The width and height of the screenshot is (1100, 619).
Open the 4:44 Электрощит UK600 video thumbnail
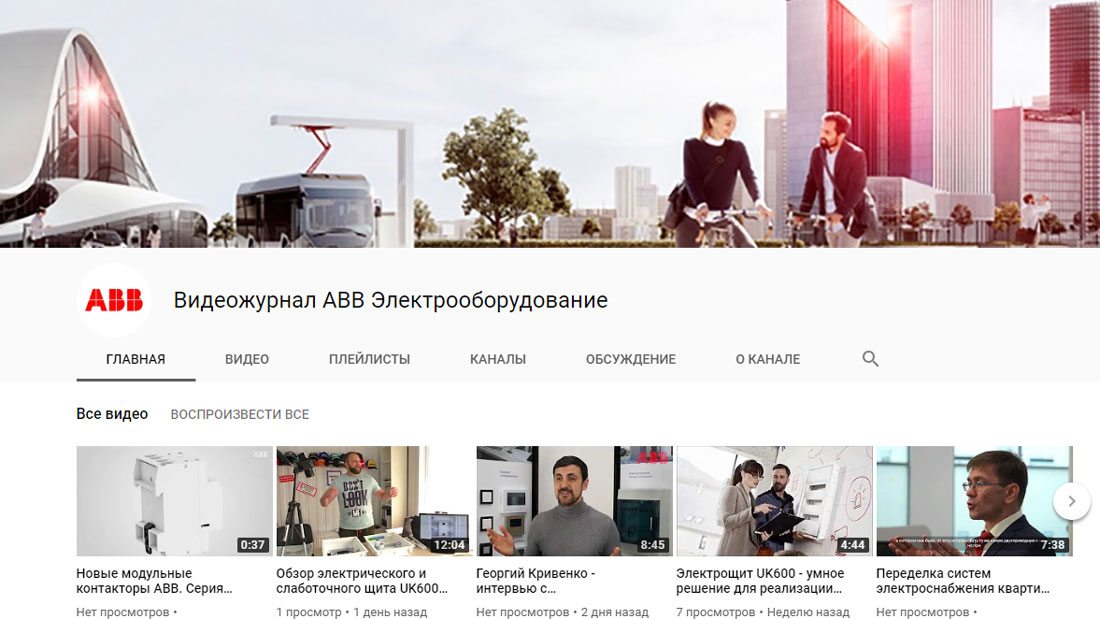tap(774, 501)
